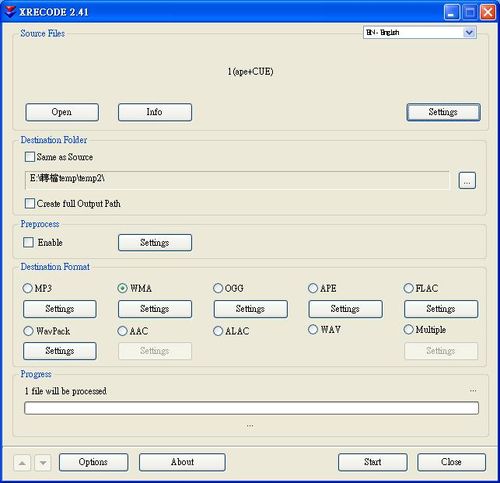
Task: Show source file Info
Action: point(155,112)
